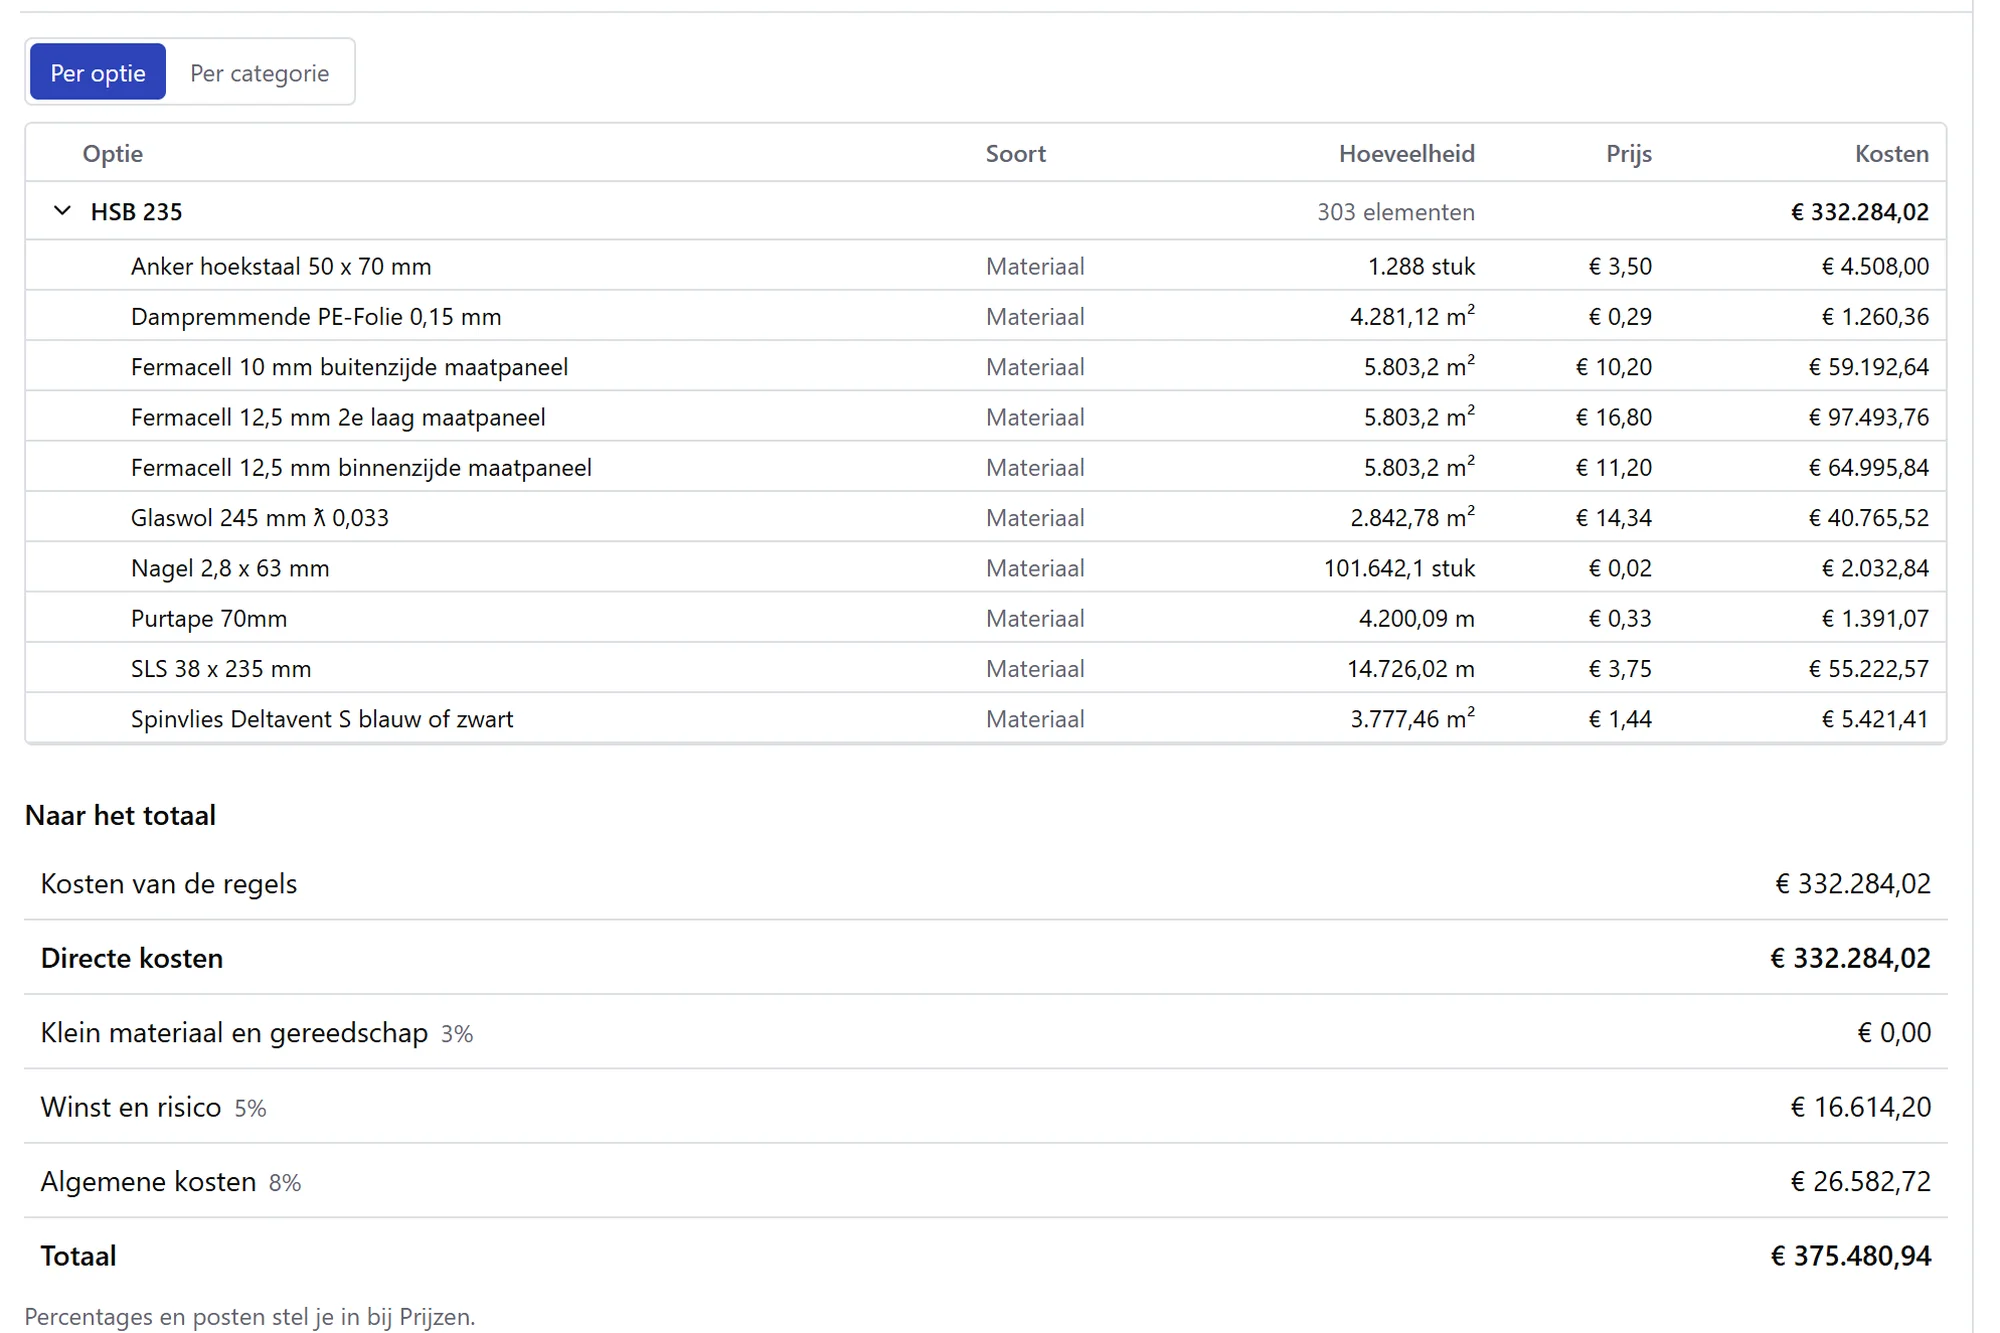2000x1333 pixels.
Task: Select Purtape 70mm row
Action: pyautogui.click(x=985, y=618)
